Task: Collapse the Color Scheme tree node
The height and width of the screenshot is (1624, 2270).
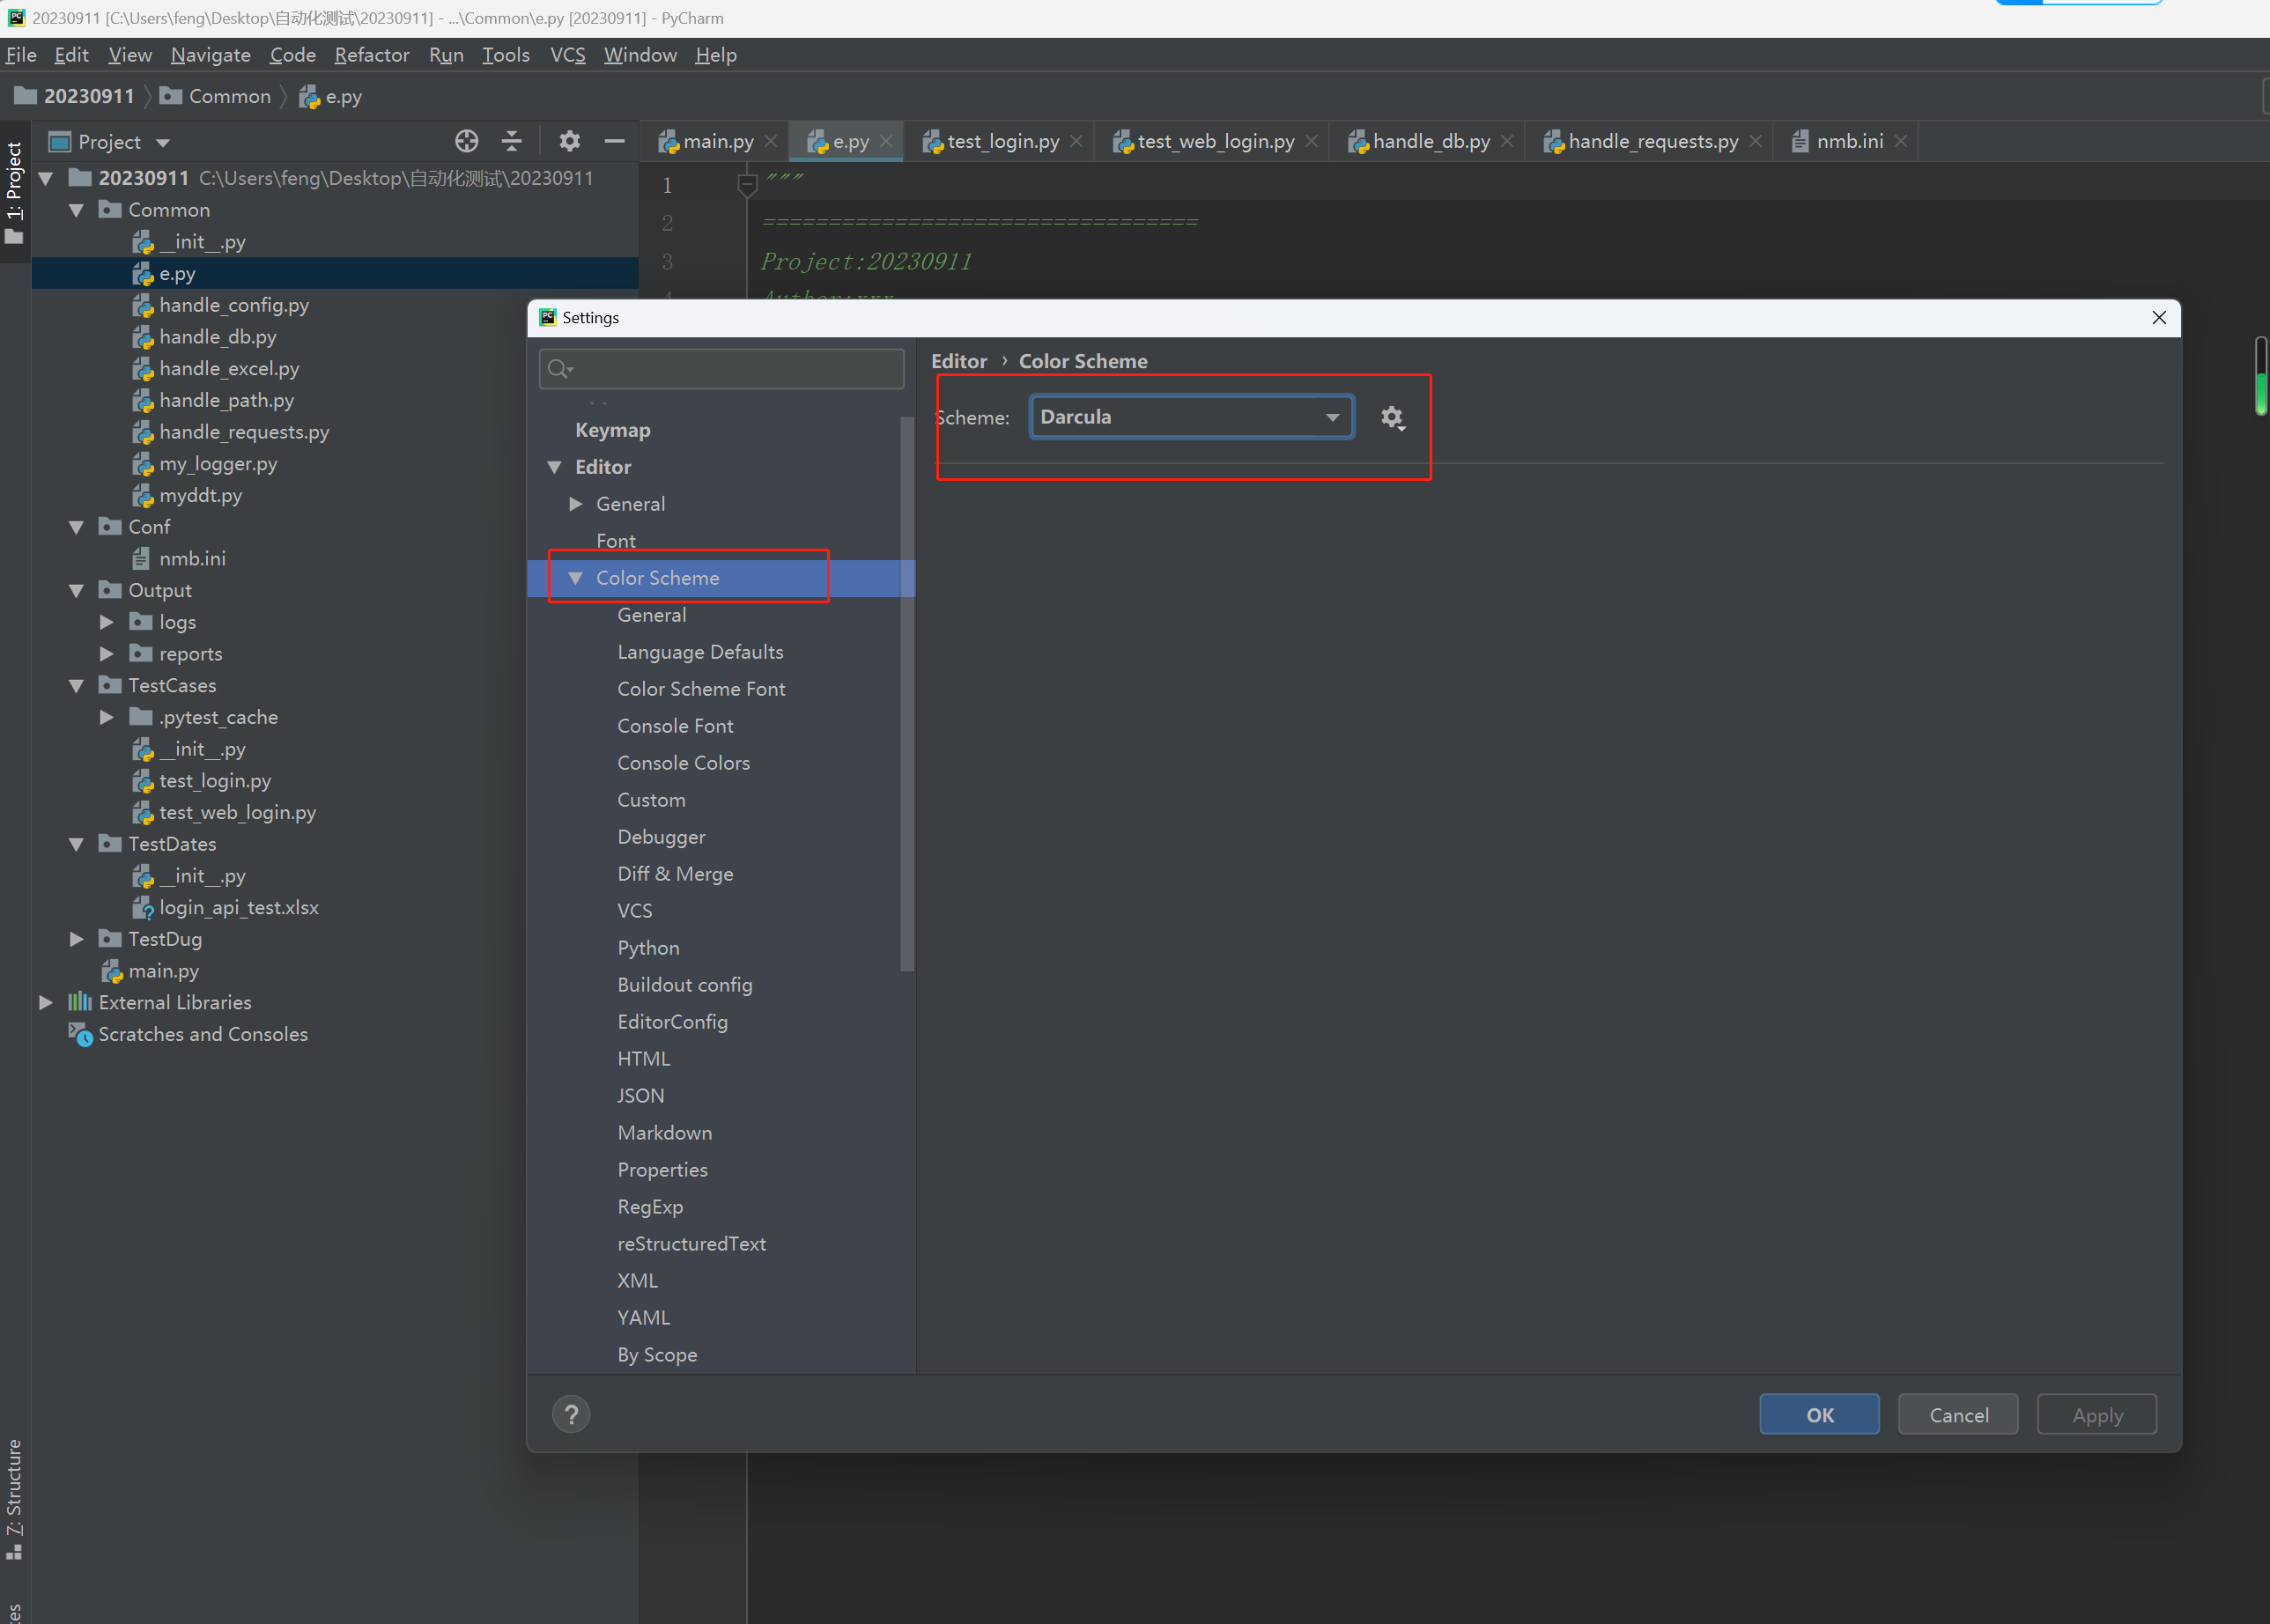Action: [x=575, y=578]
